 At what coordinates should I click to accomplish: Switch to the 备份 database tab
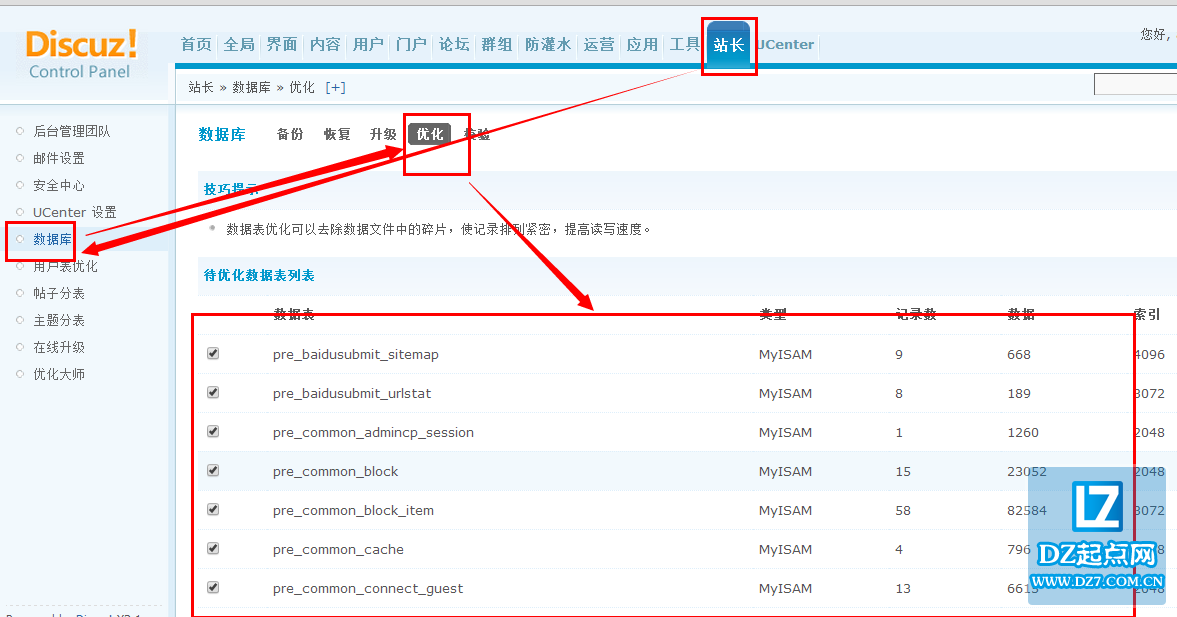290,134
